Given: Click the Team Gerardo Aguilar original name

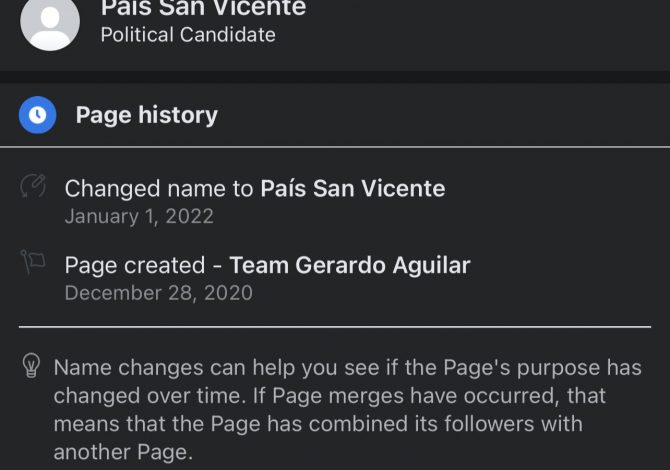Looking at the screenshot, I should pyautogui.click(x=350, y=265).
